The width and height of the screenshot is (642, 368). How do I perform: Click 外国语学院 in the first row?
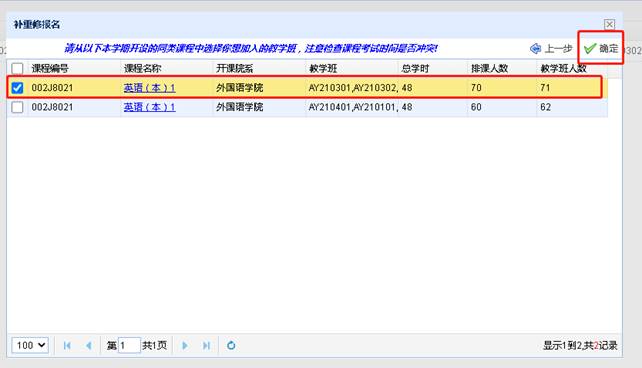240,88
